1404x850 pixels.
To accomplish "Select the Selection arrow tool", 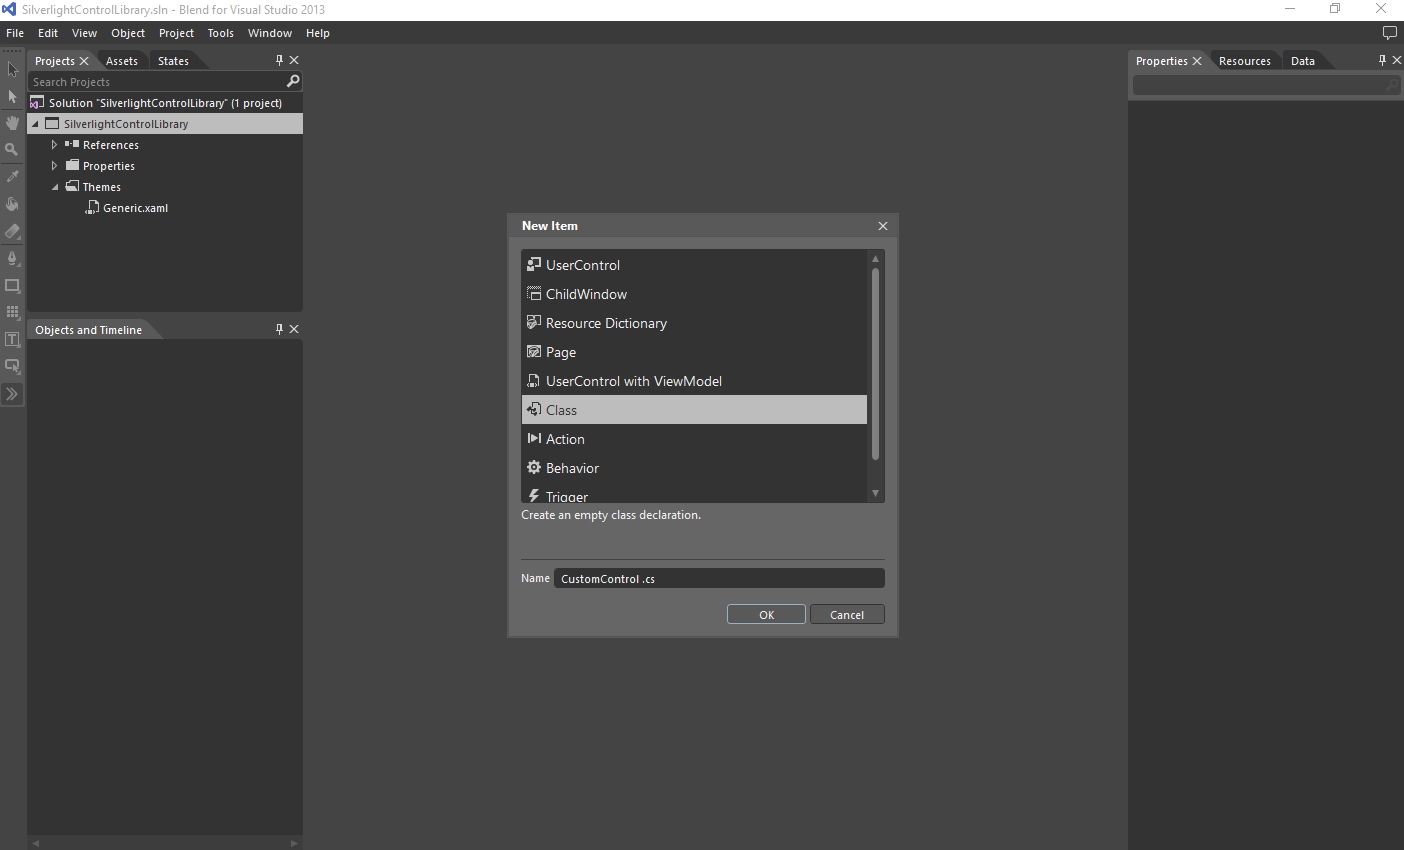I will [x=12, y=69].
